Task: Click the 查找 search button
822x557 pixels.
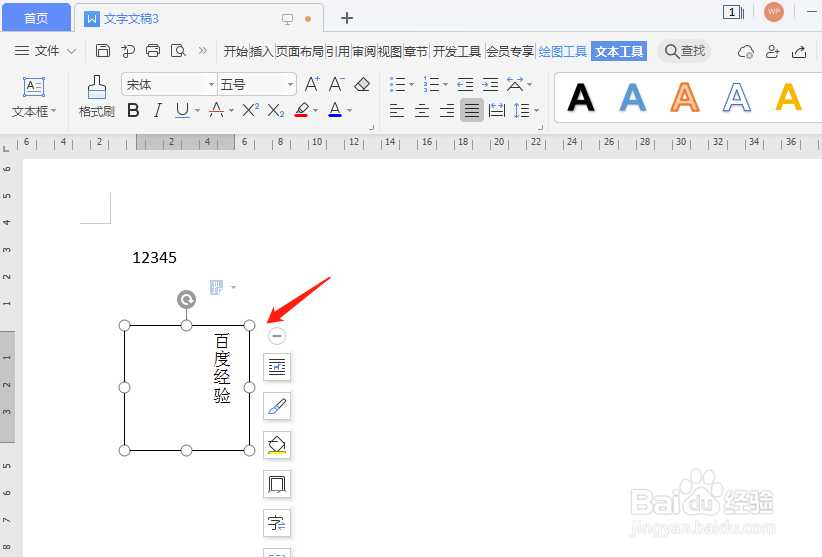Action: click(x=685, y=51)
